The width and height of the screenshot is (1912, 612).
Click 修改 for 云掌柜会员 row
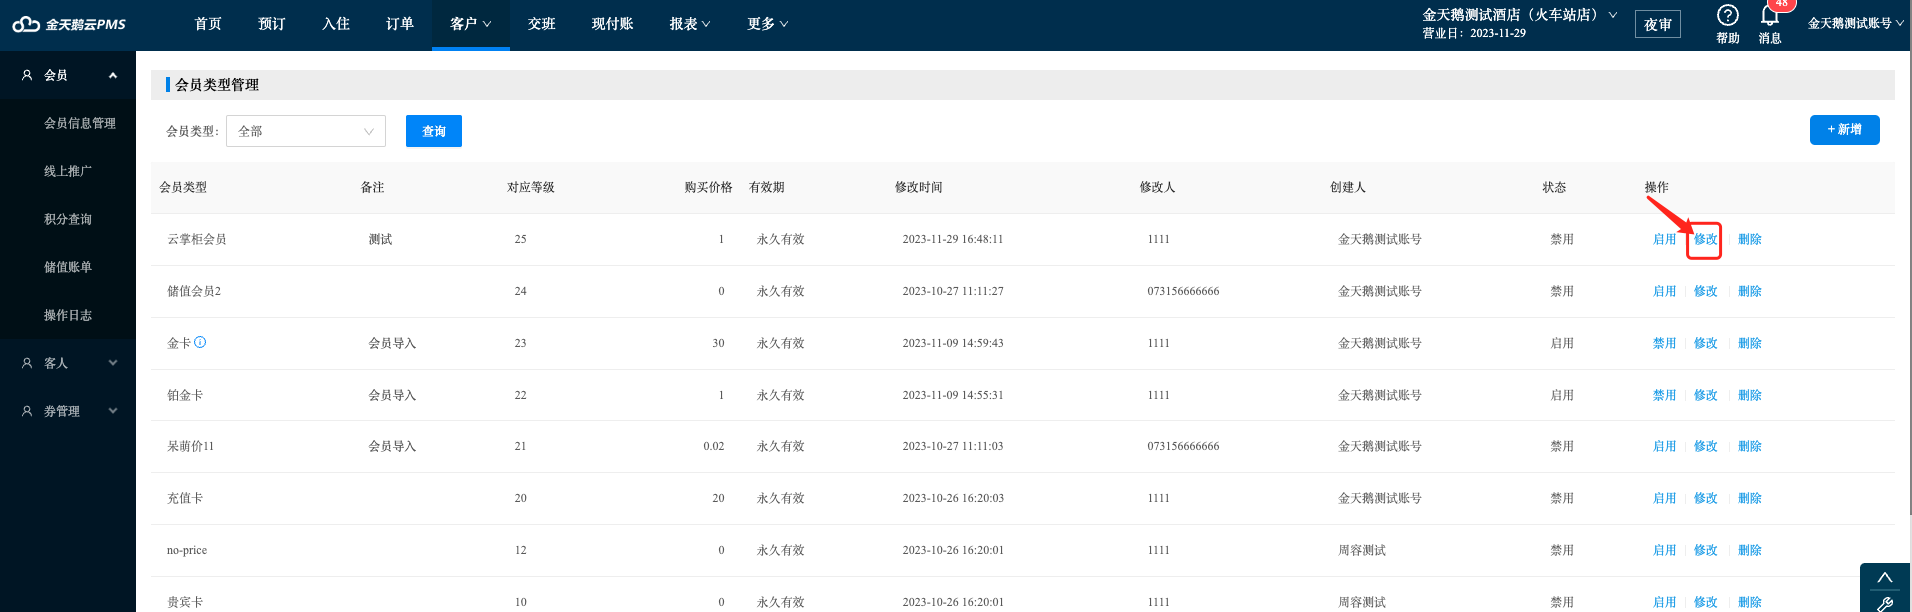pyautogui.click(x=1705, y=239)
